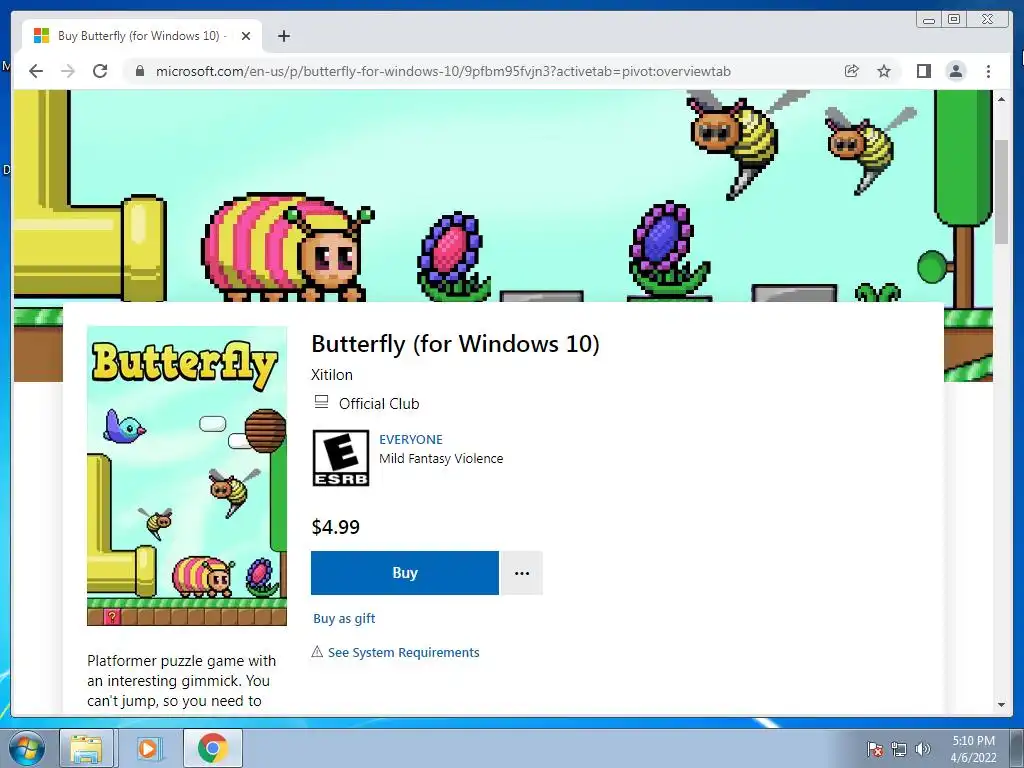Viewport: 1024px width, 768px height.
Task: Click the warning triangle beside System Requirements
Action: tap(317, 652)
